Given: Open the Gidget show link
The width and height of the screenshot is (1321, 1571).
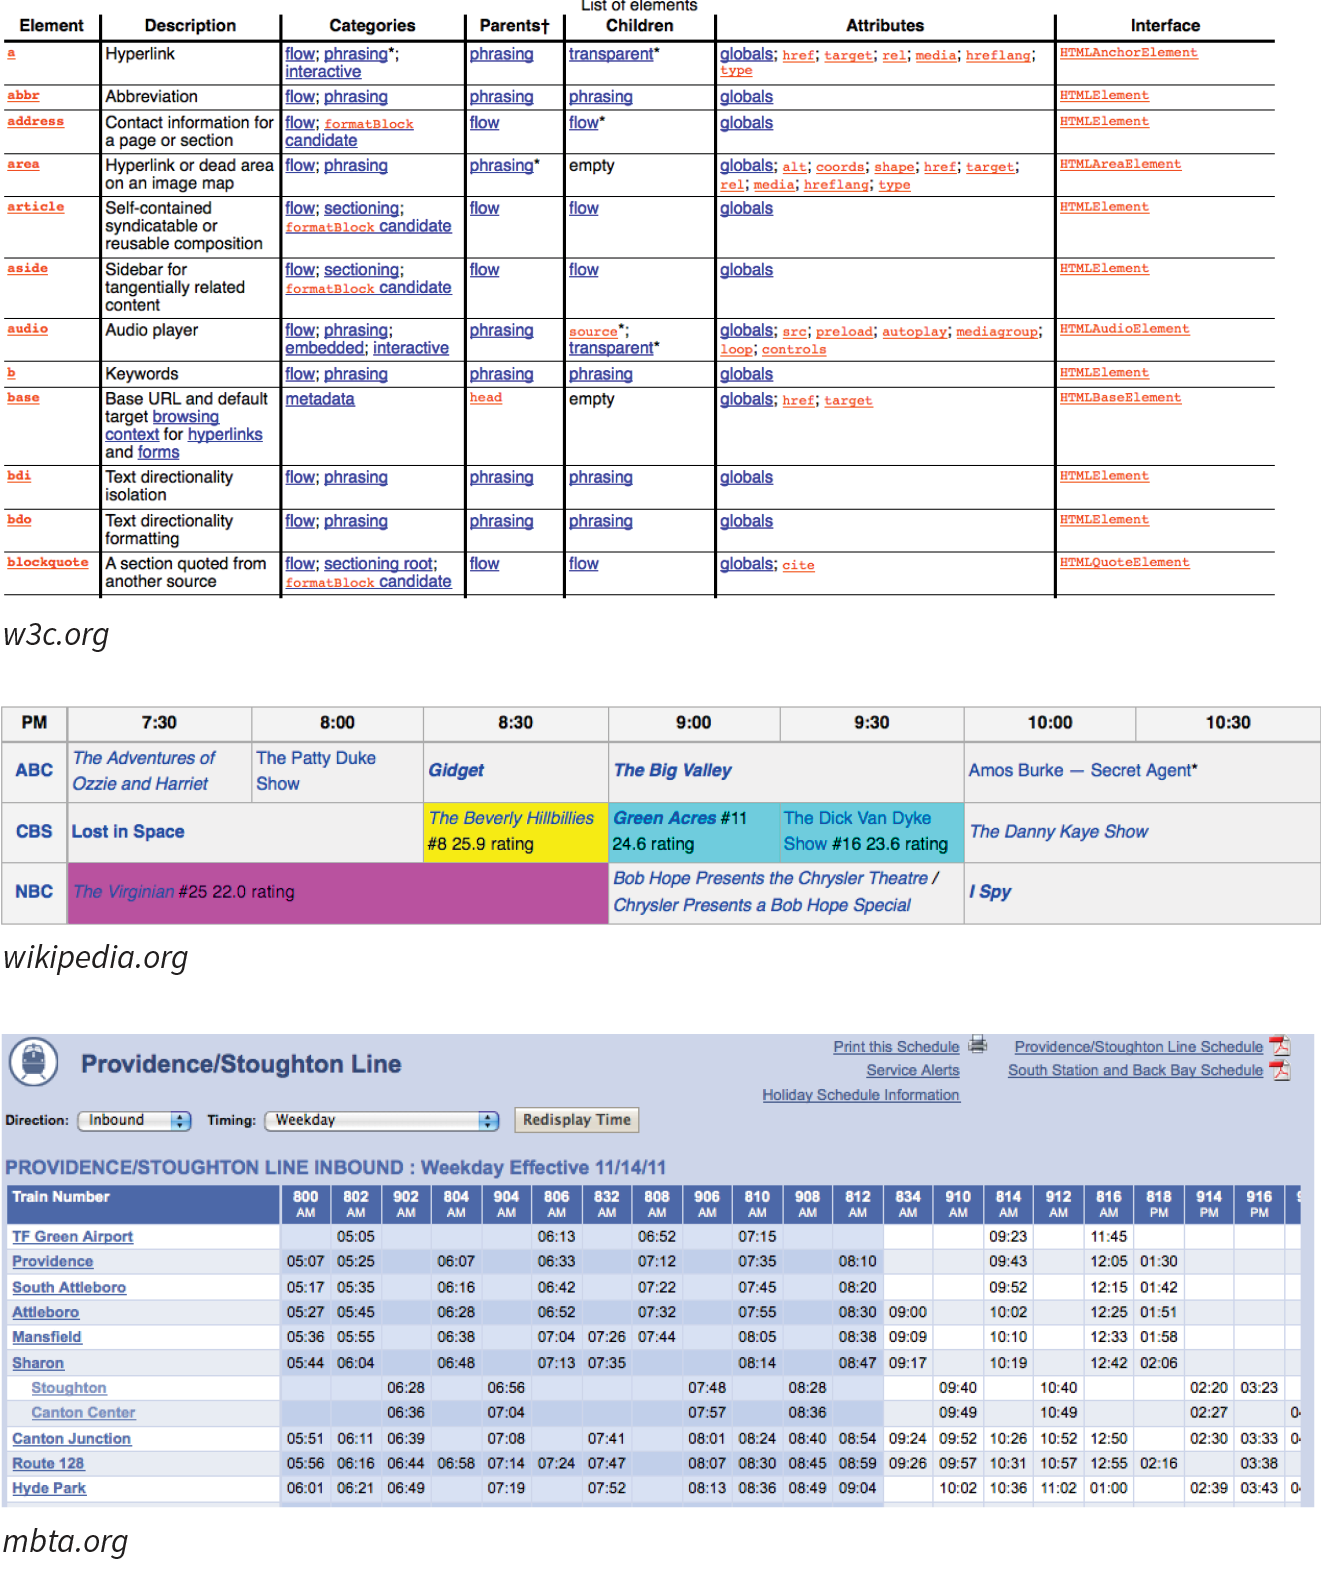Looking at the screenshot, I should click(456, 771).
